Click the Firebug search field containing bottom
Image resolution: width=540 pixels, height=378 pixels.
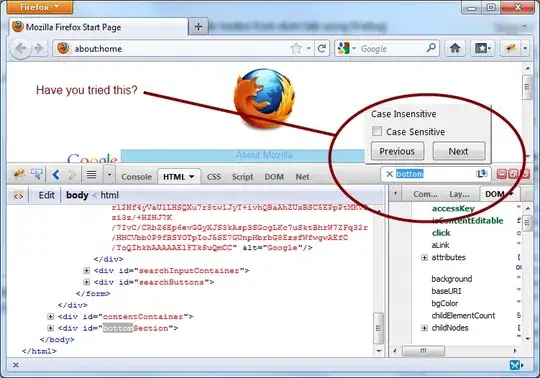tap(435, 174)
